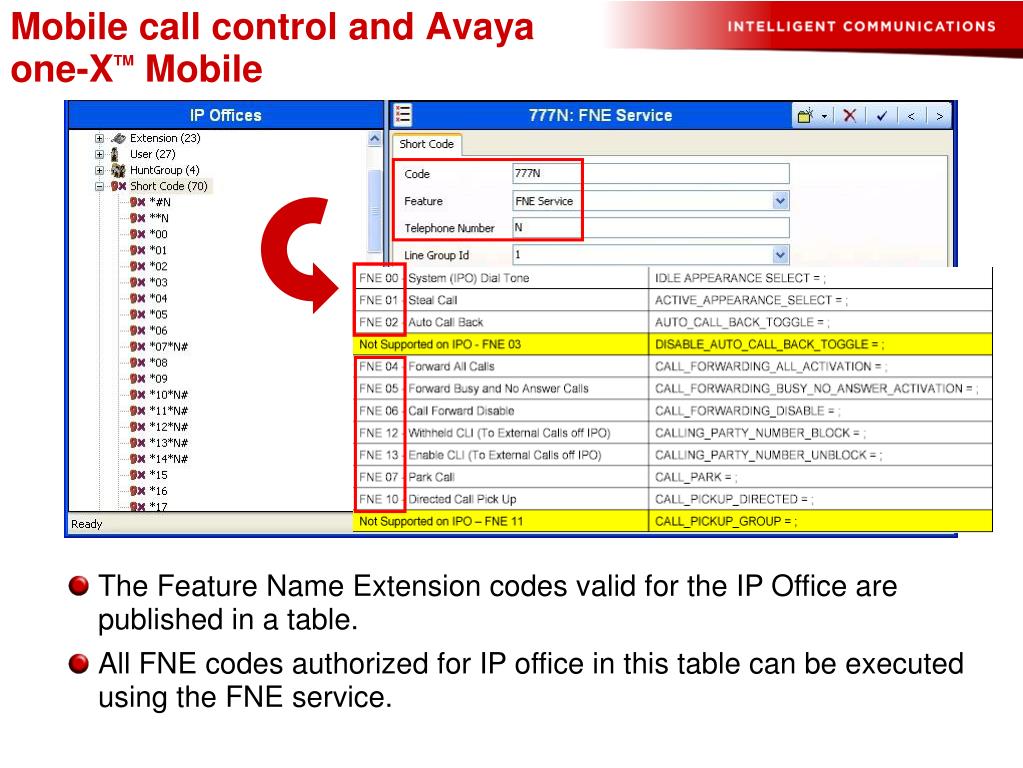The height and width of the screenshot is (768, 1023).
Task: Select short code *09
Action: [159, 378]
